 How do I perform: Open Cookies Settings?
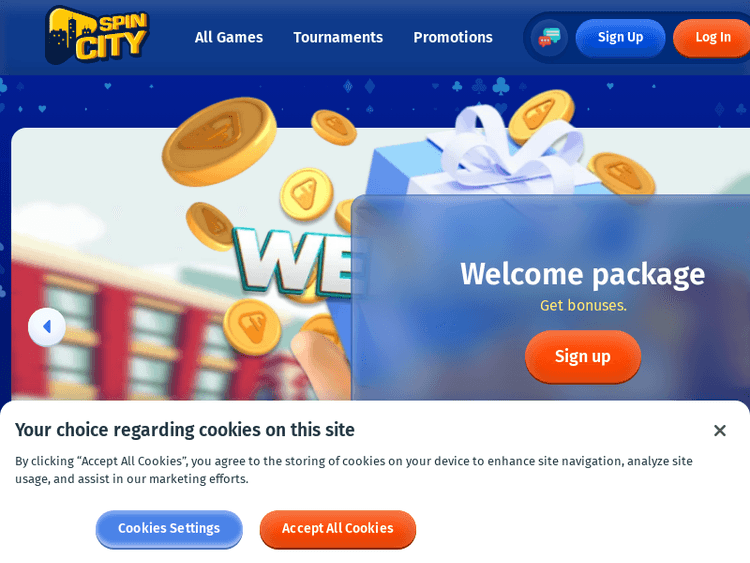tap(169, 529)
